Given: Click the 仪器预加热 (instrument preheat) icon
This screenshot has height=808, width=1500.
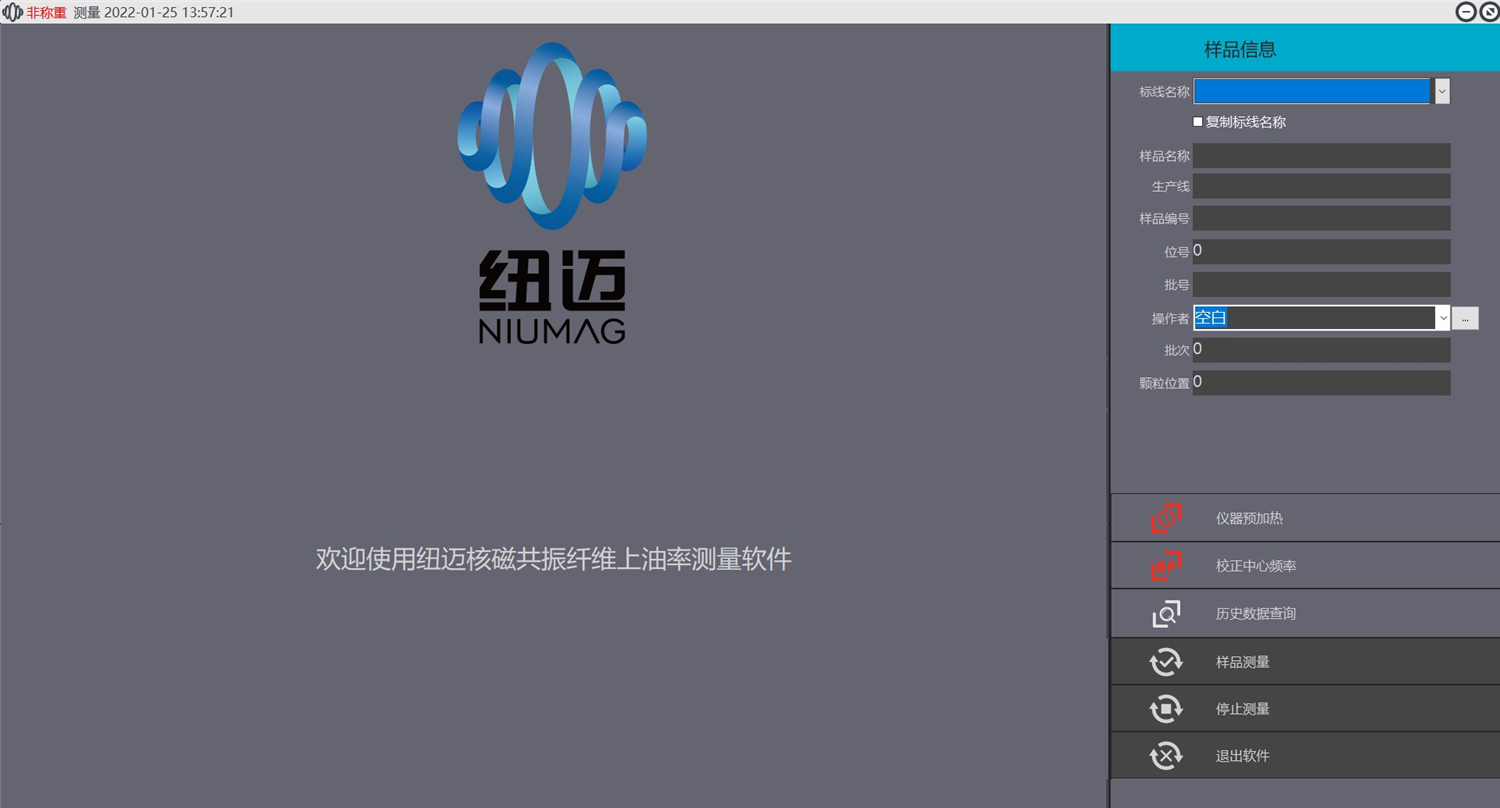Looking at the screenshot, I should (x=1165, y=517).
